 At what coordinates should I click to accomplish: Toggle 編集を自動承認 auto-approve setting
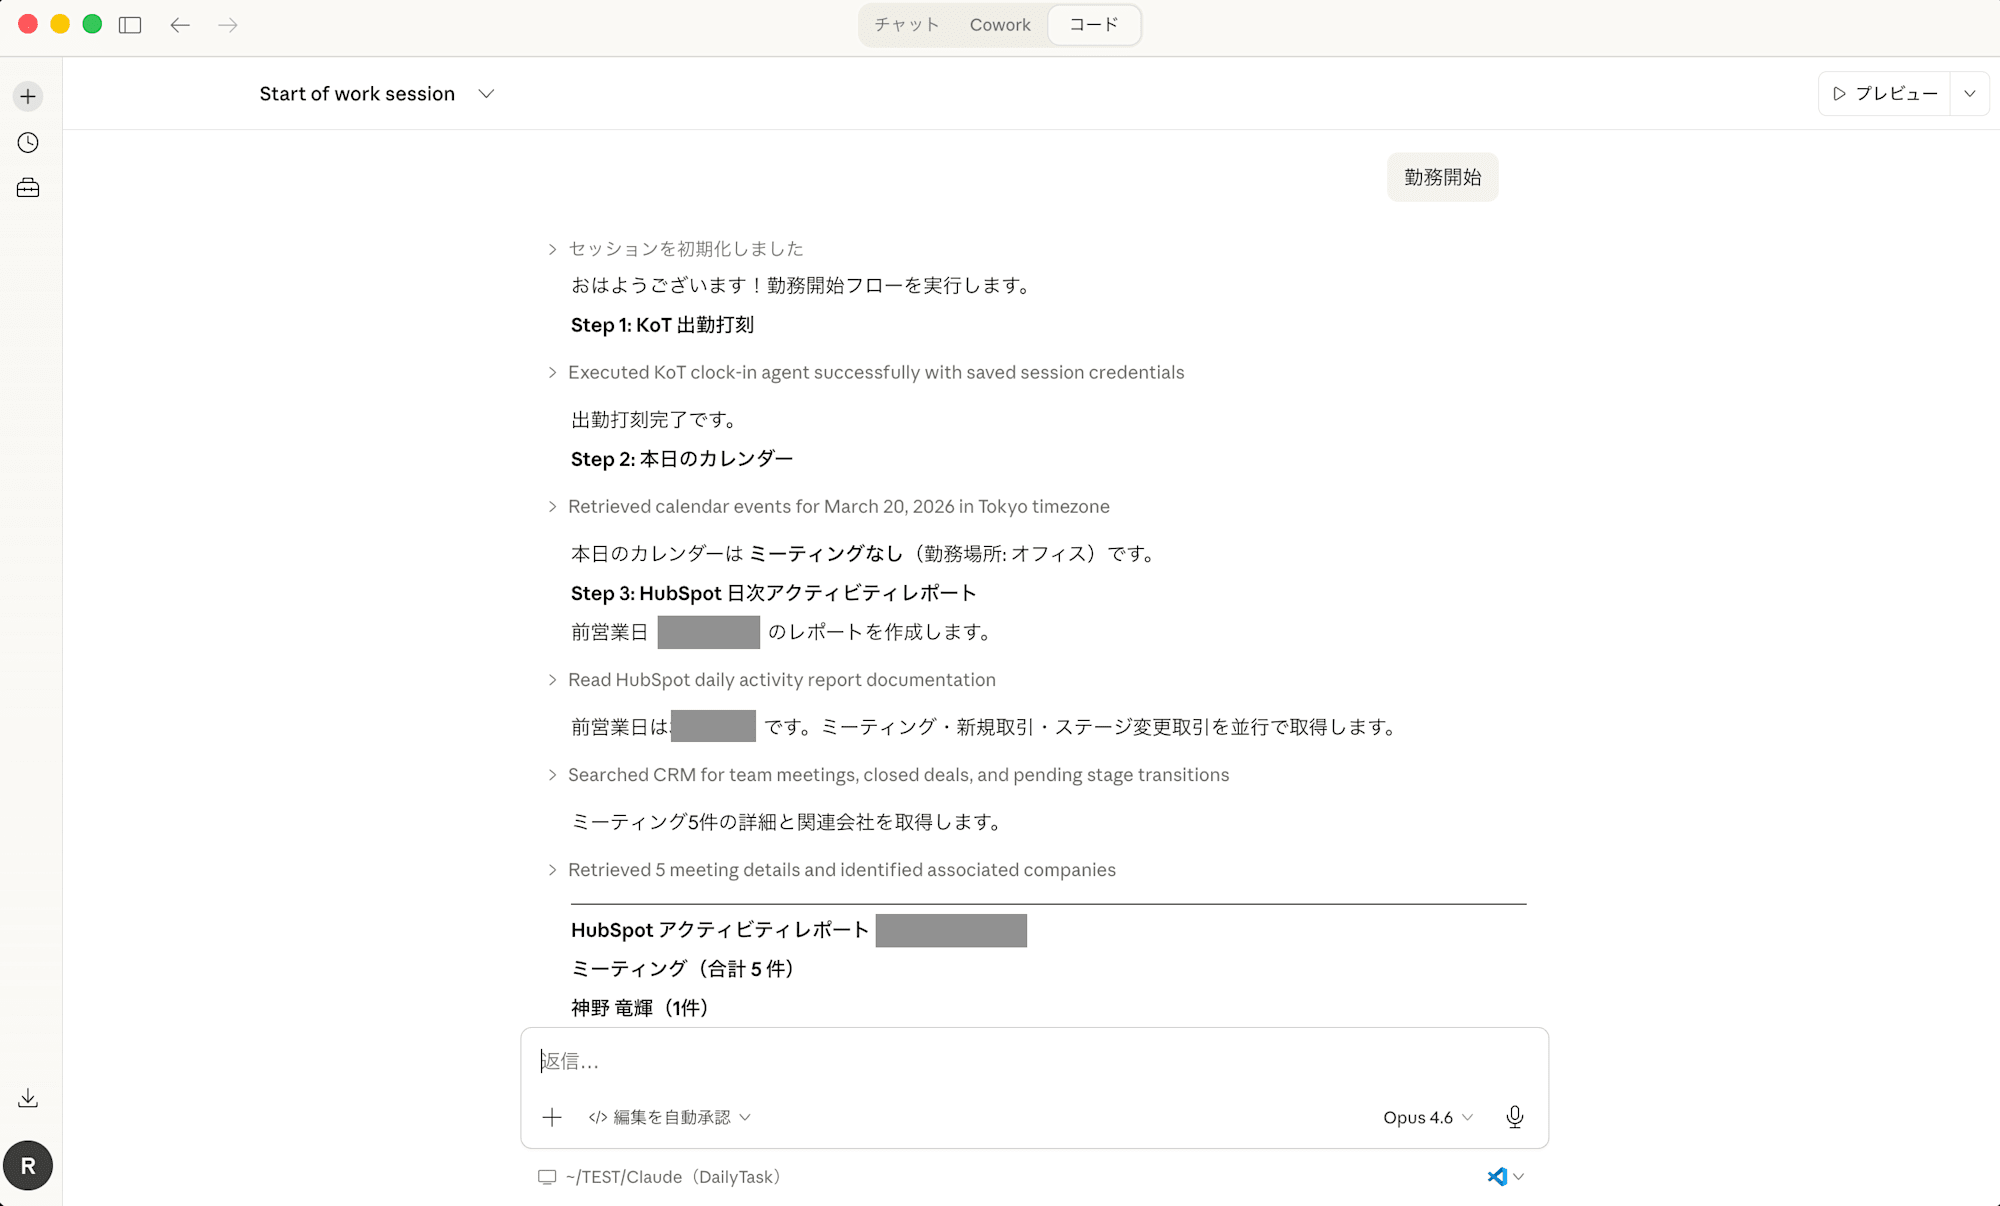(x=670, y=1117)
